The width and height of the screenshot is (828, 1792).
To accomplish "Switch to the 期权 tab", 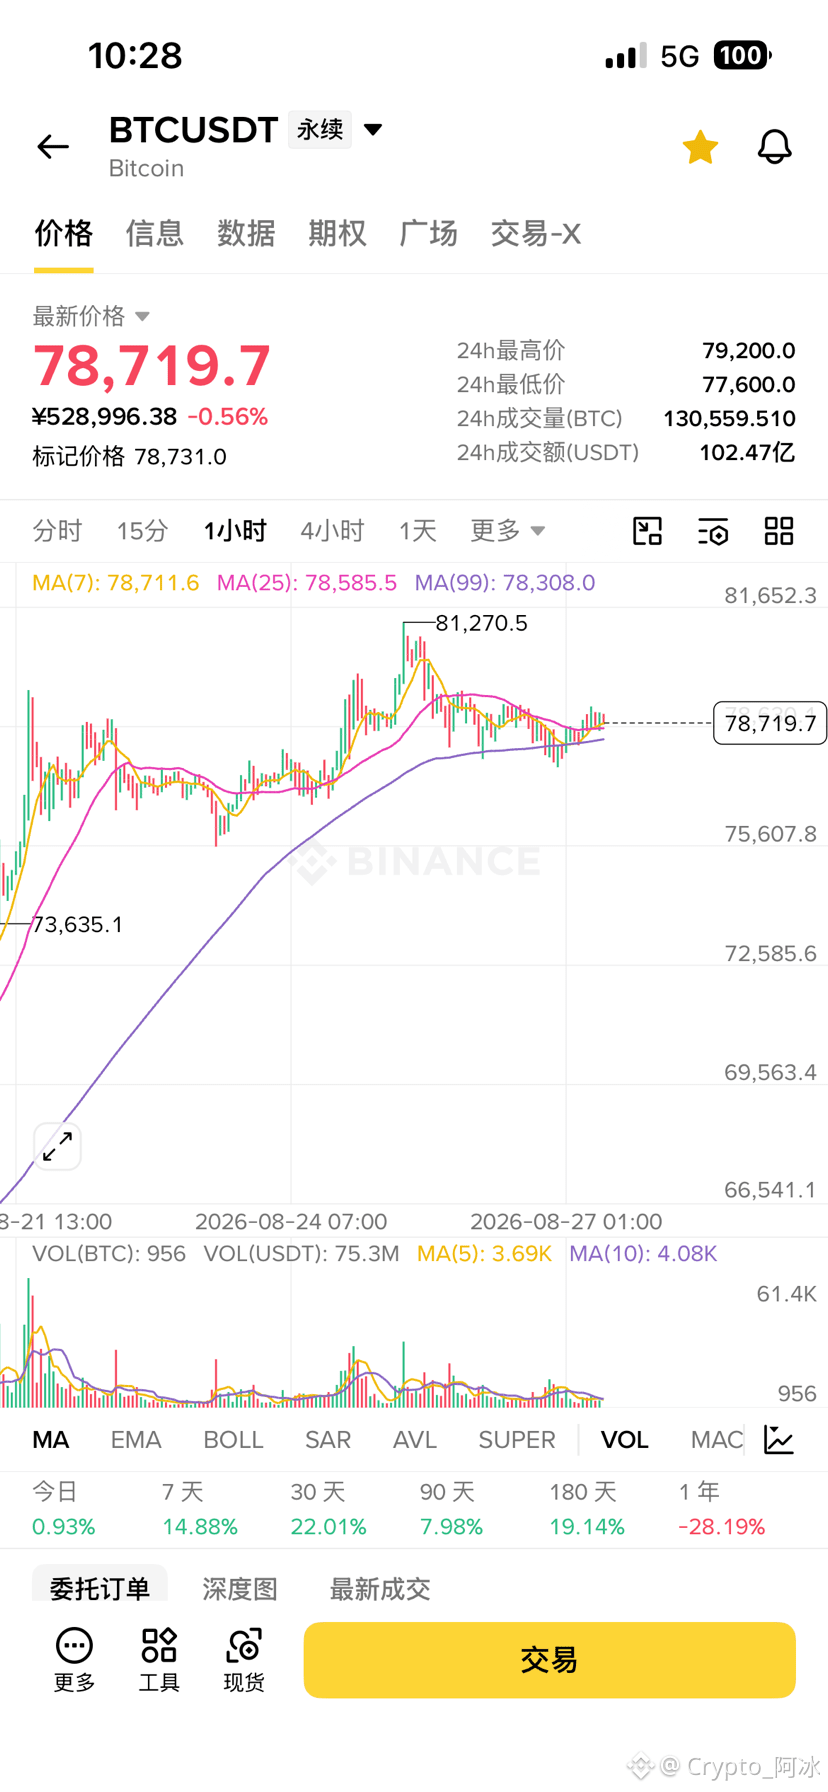I will tap(337, 233).
